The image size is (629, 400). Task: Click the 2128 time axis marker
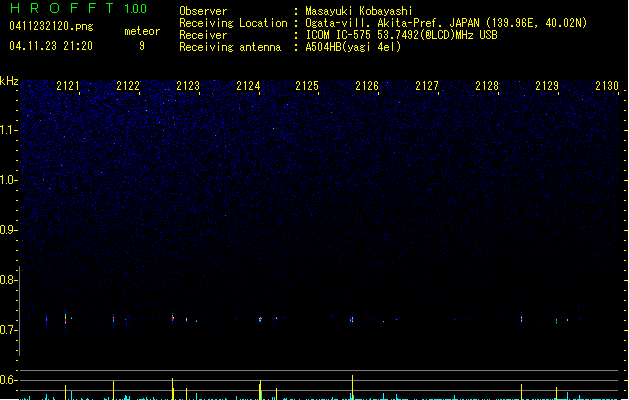(x=487, y=86)
